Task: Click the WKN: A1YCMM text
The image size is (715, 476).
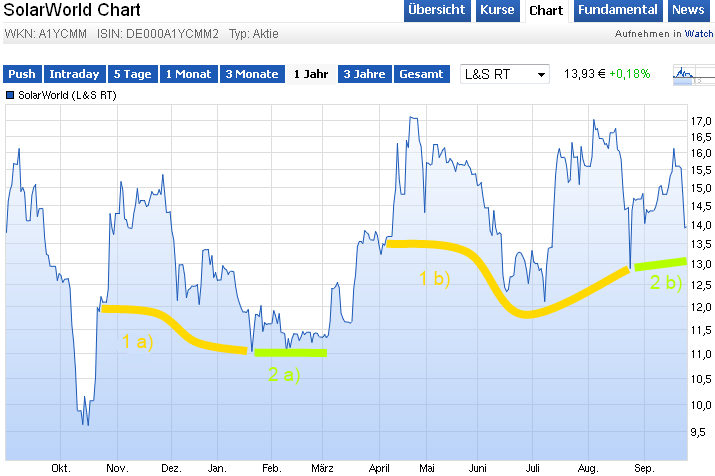Action: [46, 34]
